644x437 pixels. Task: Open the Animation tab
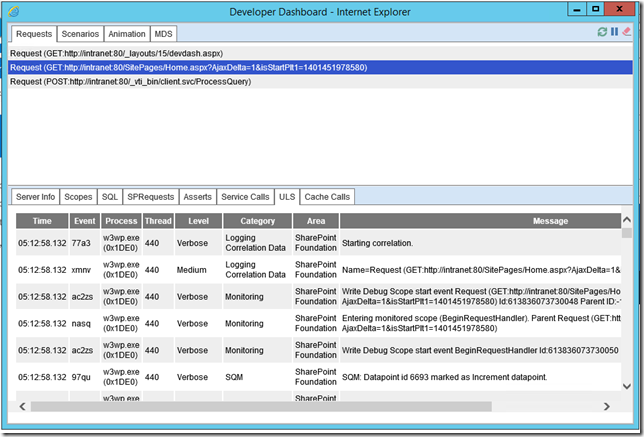point(127,33)
